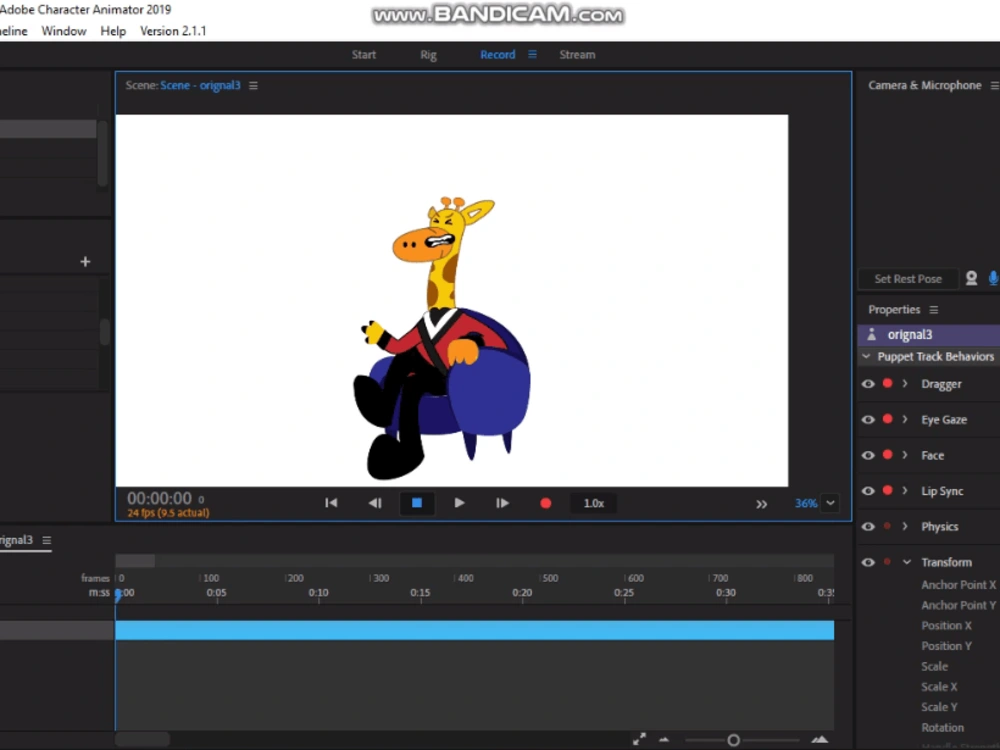Click the plus add button in left panel
Screen dimensions: 1000x750
pos(85,261)
